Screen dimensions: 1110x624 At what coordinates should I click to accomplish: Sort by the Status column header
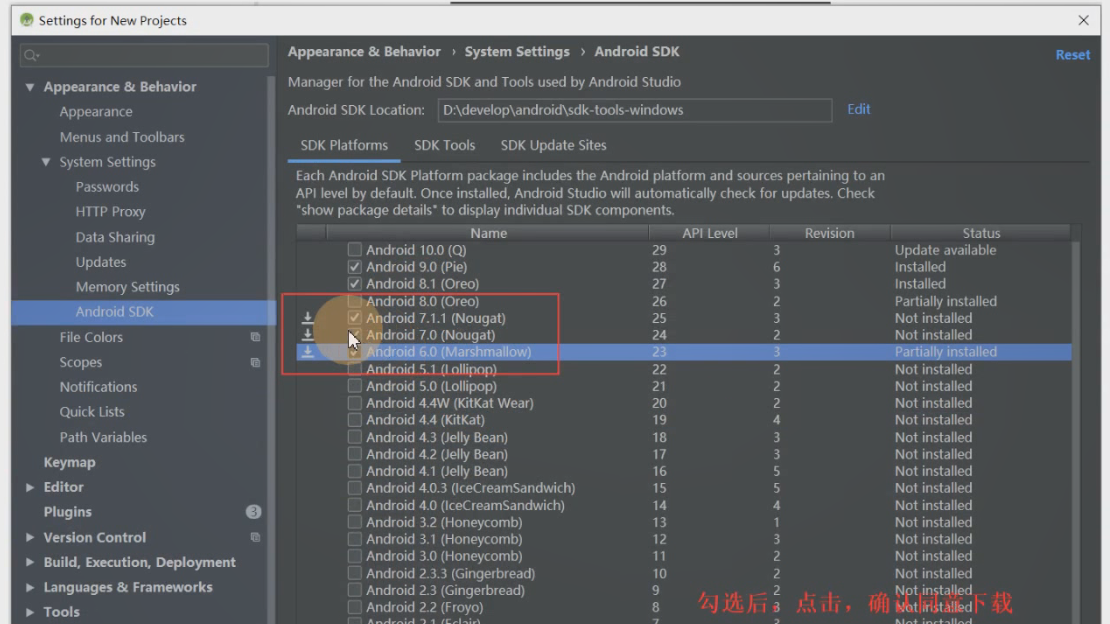pyautogui.click(x=980, y=233)
